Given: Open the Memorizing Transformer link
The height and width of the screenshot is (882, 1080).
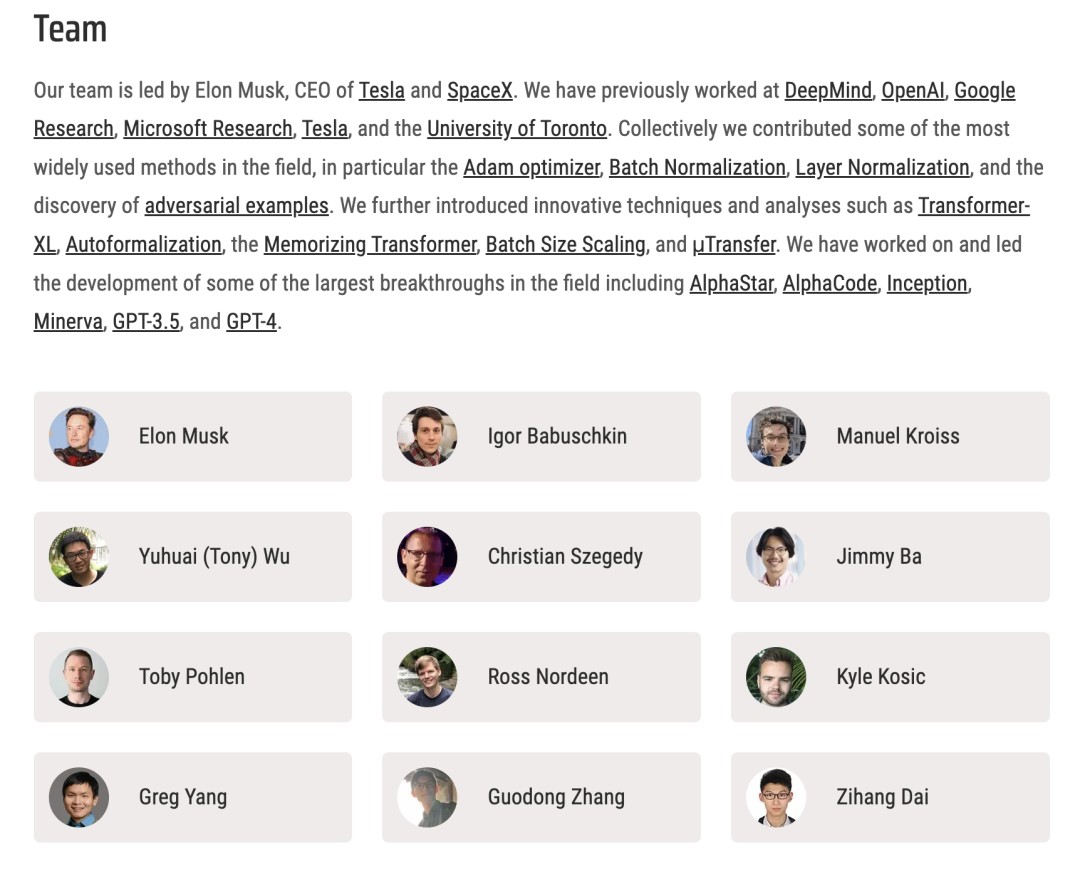Looking at the screenshot, I should 370,245.
